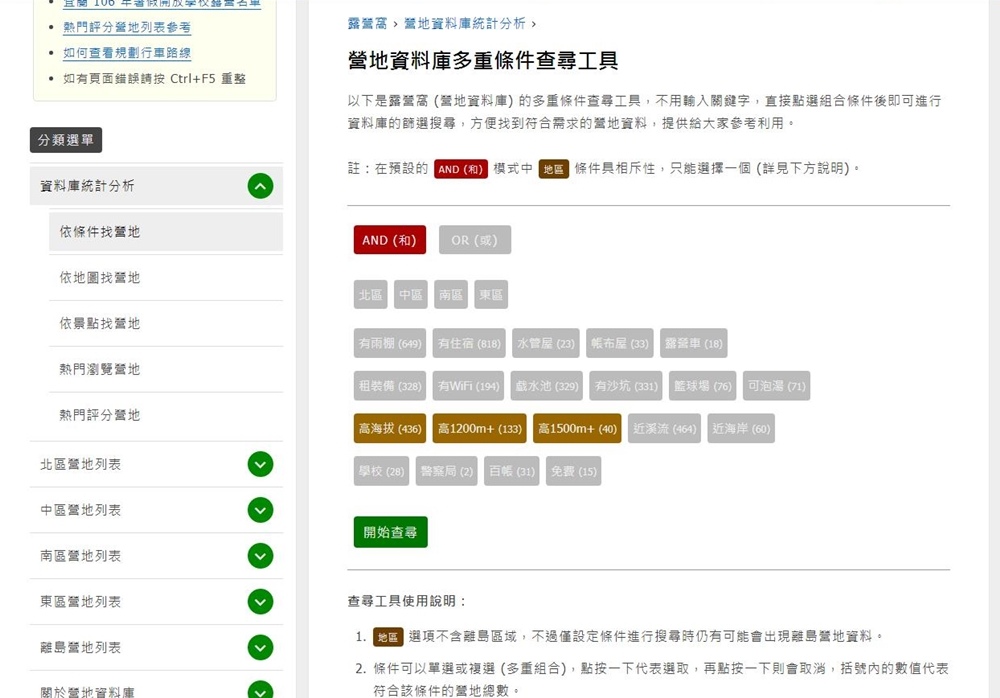Viewport: 1000px width, 698px height.
Task: Expand the 離島營地列表 chevron
Action: coord(260,648)
